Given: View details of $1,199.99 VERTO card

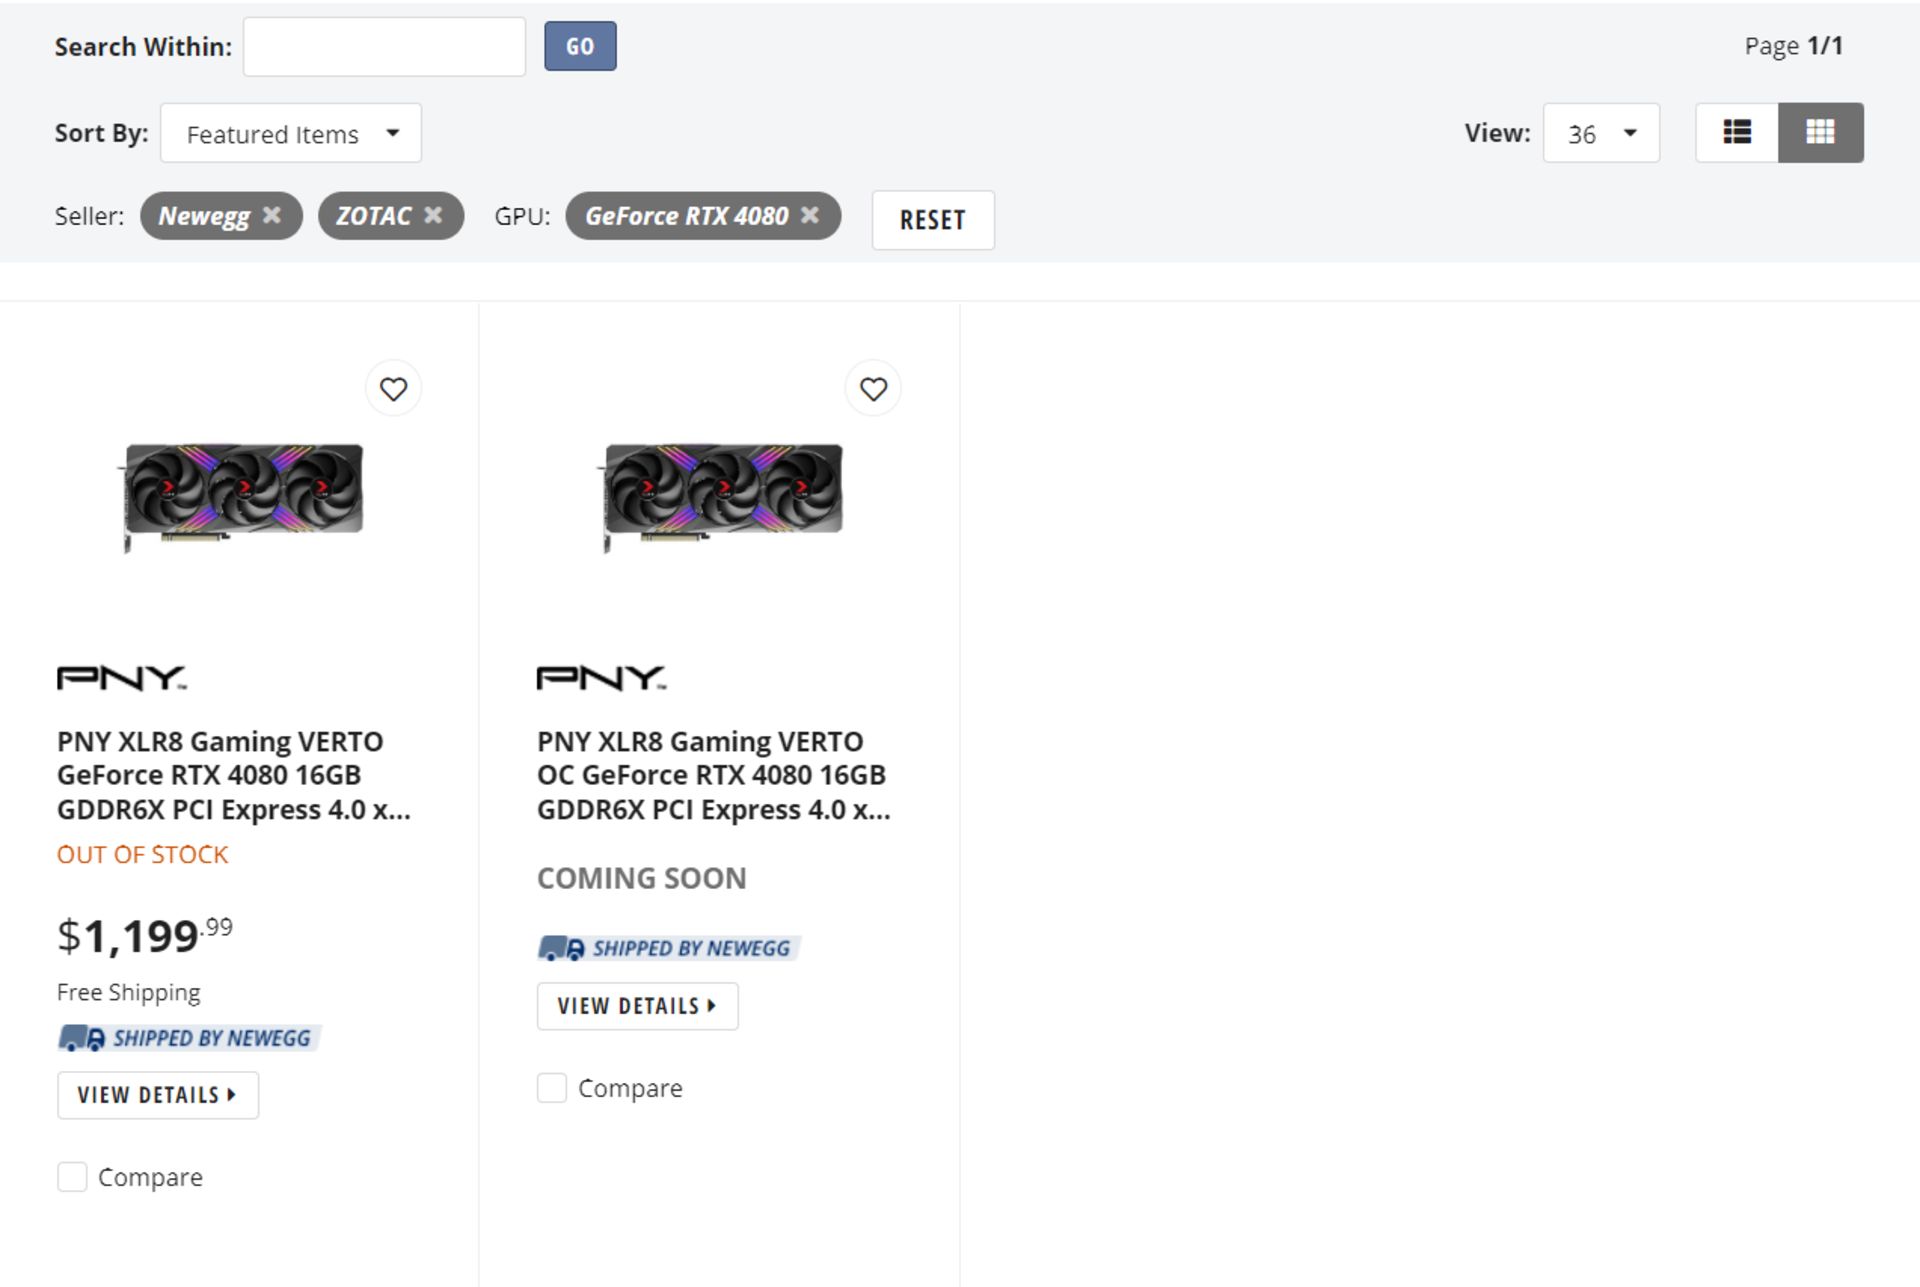Looking at the screenshot, I should pyautogui.click(x=158, y=1095).
